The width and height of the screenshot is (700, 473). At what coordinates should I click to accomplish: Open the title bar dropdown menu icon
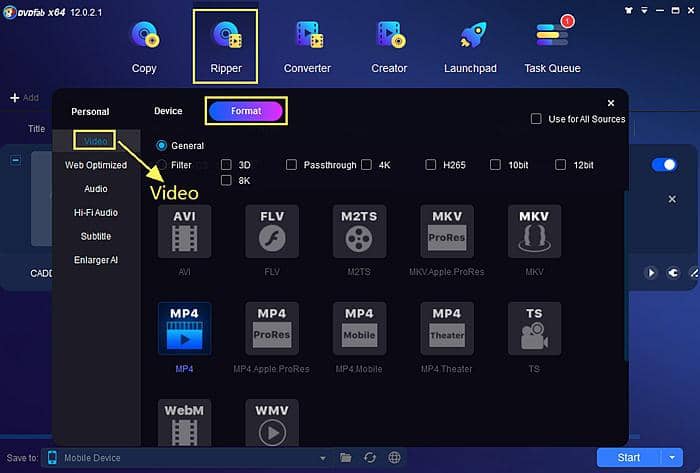pyautogui.click(x=644, y=10)
